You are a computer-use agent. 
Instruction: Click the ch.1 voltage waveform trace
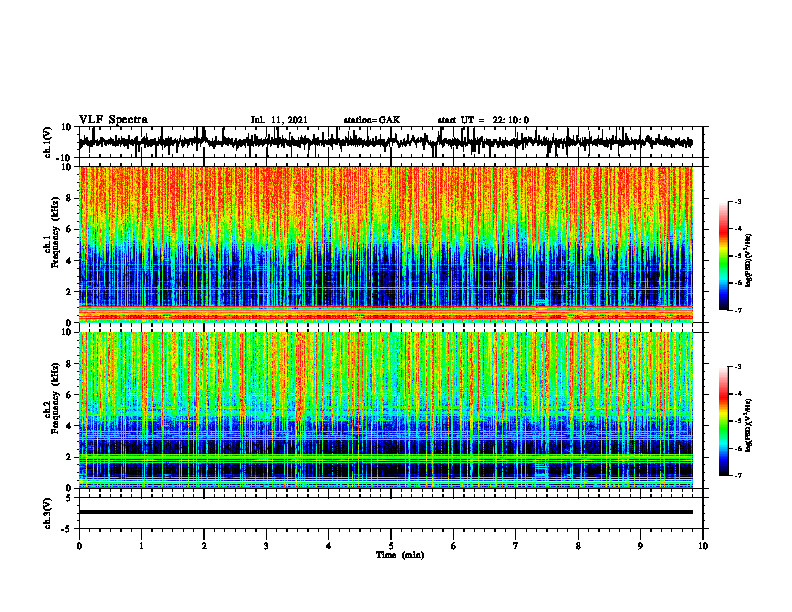[385, 142]
